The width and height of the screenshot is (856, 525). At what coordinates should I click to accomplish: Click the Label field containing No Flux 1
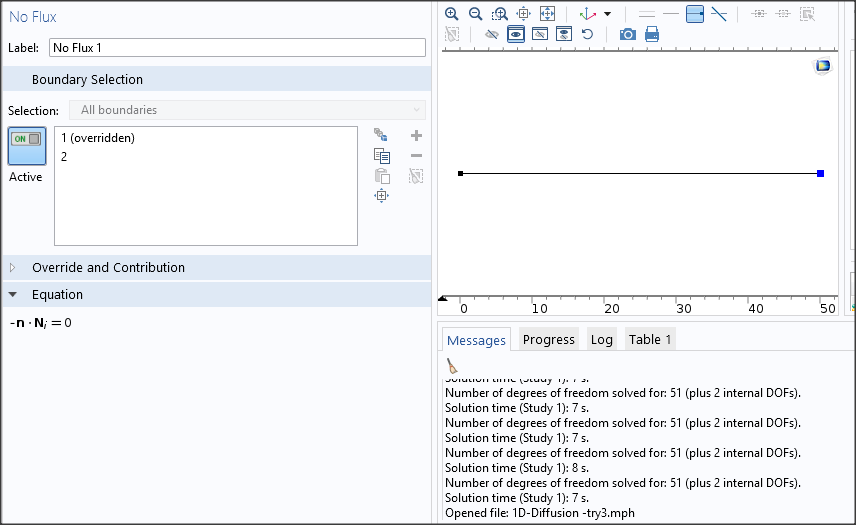pyautogui.click(x=237, y=47)
